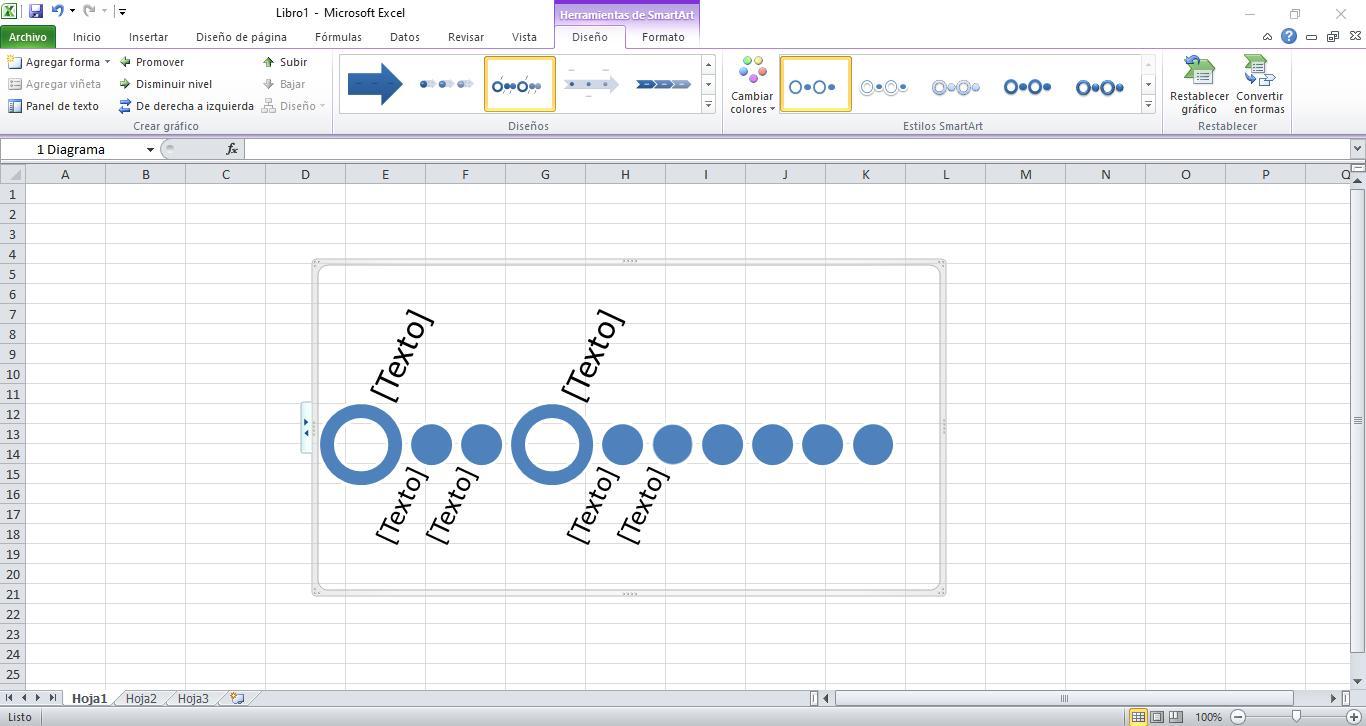The width and height of the screenshot is (1366, 726).
Task: Click the insert function fx icon
Action: pos(232,149)
